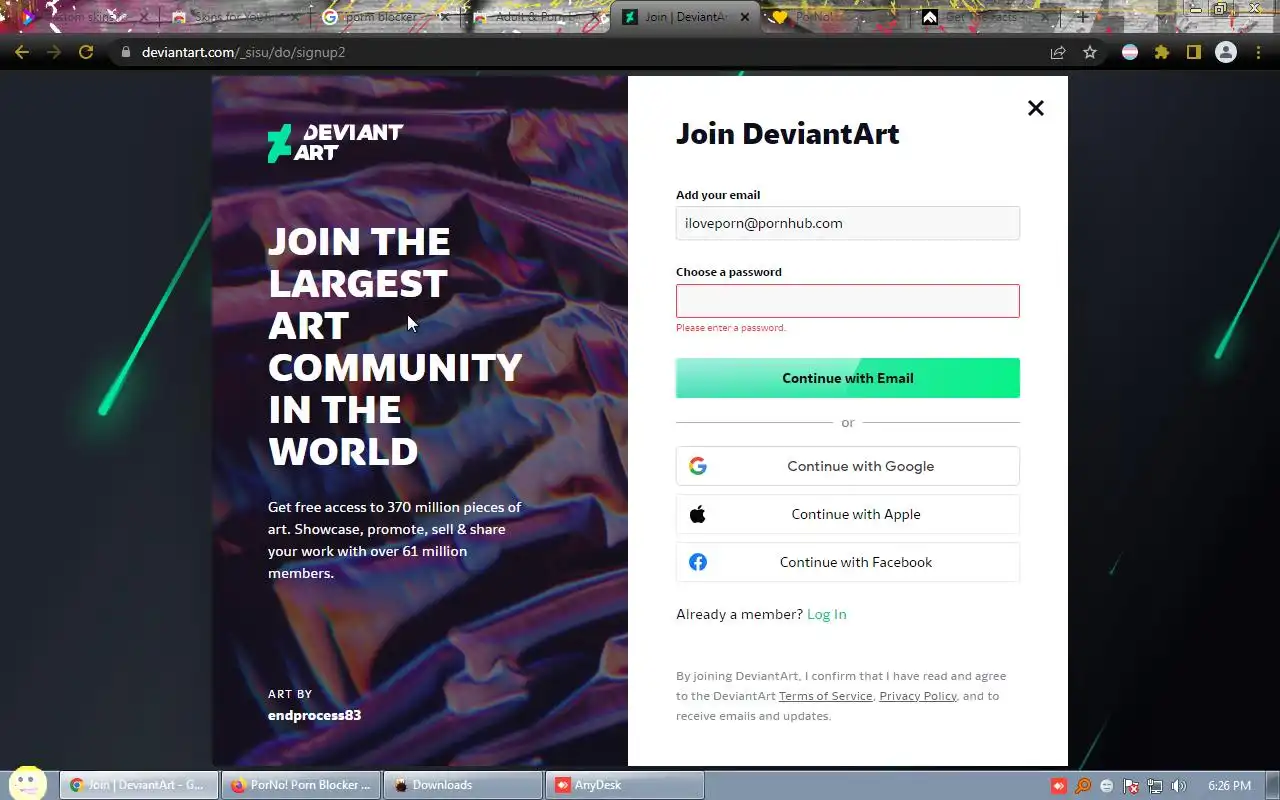The width and height of the screenshot is (1280, 800).
Task: Focus the password field
Action: click(x=848, y=301)
